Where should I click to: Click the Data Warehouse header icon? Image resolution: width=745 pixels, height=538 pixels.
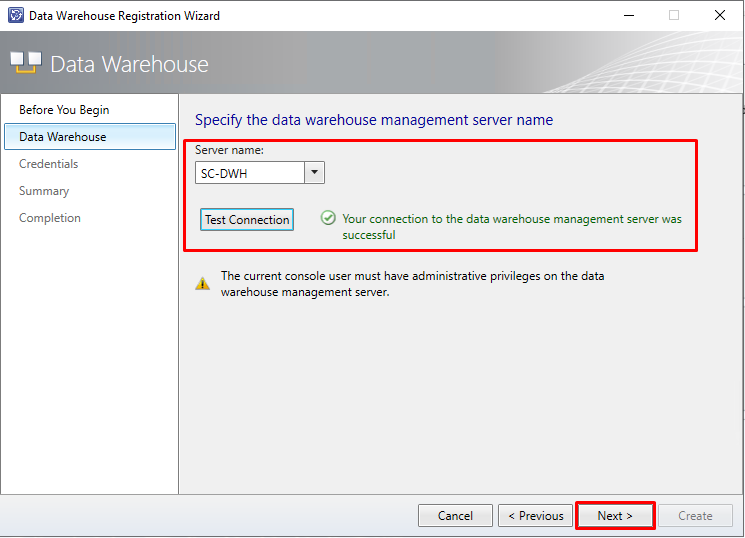26,63
